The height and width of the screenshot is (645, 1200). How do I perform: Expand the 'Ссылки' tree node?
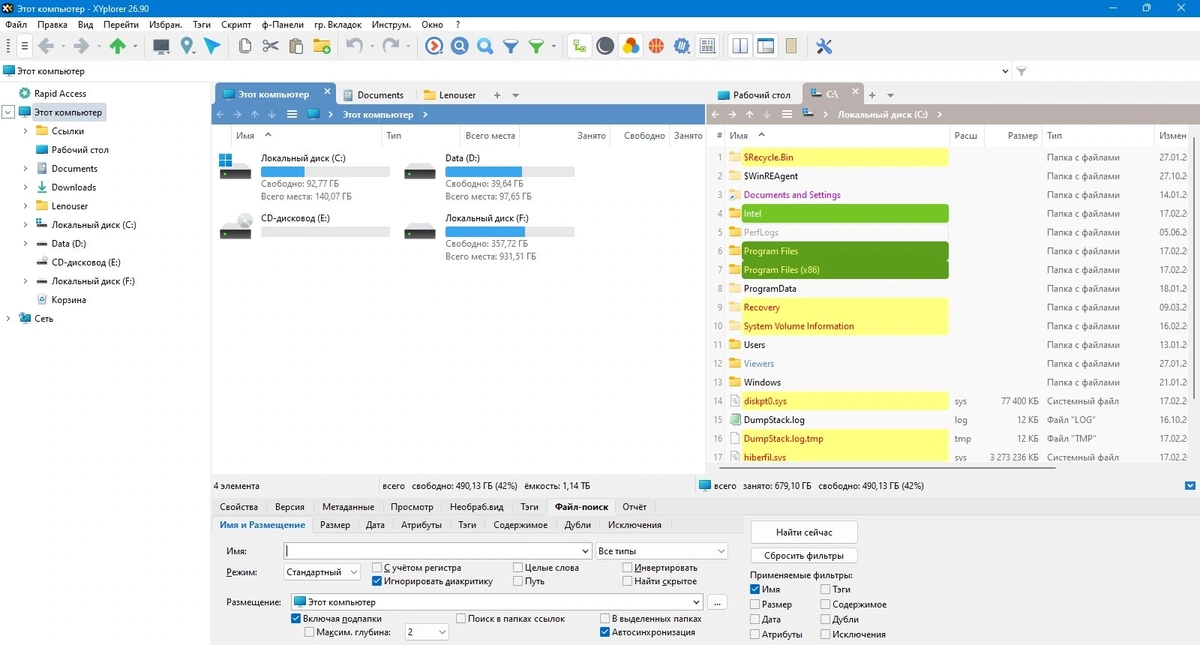pyautogui.click(x=26, y=131)
